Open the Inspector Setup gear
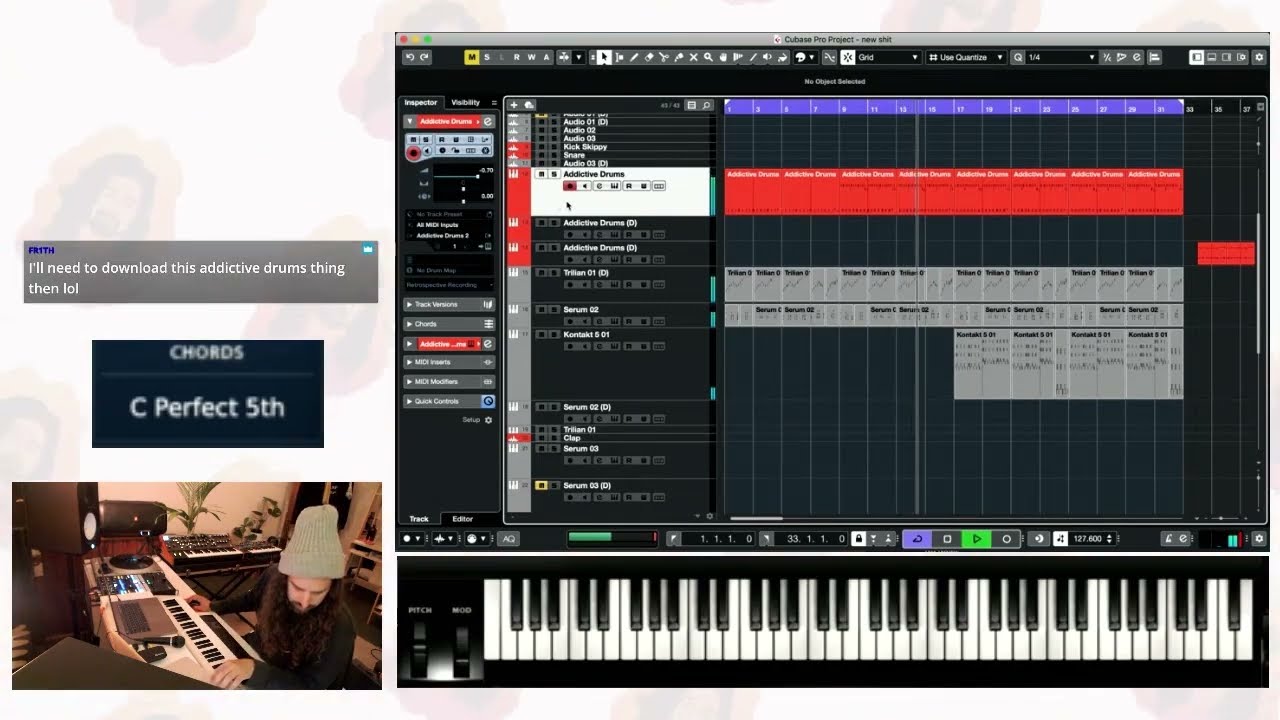1280x720 pixels. tap(489, 420)
